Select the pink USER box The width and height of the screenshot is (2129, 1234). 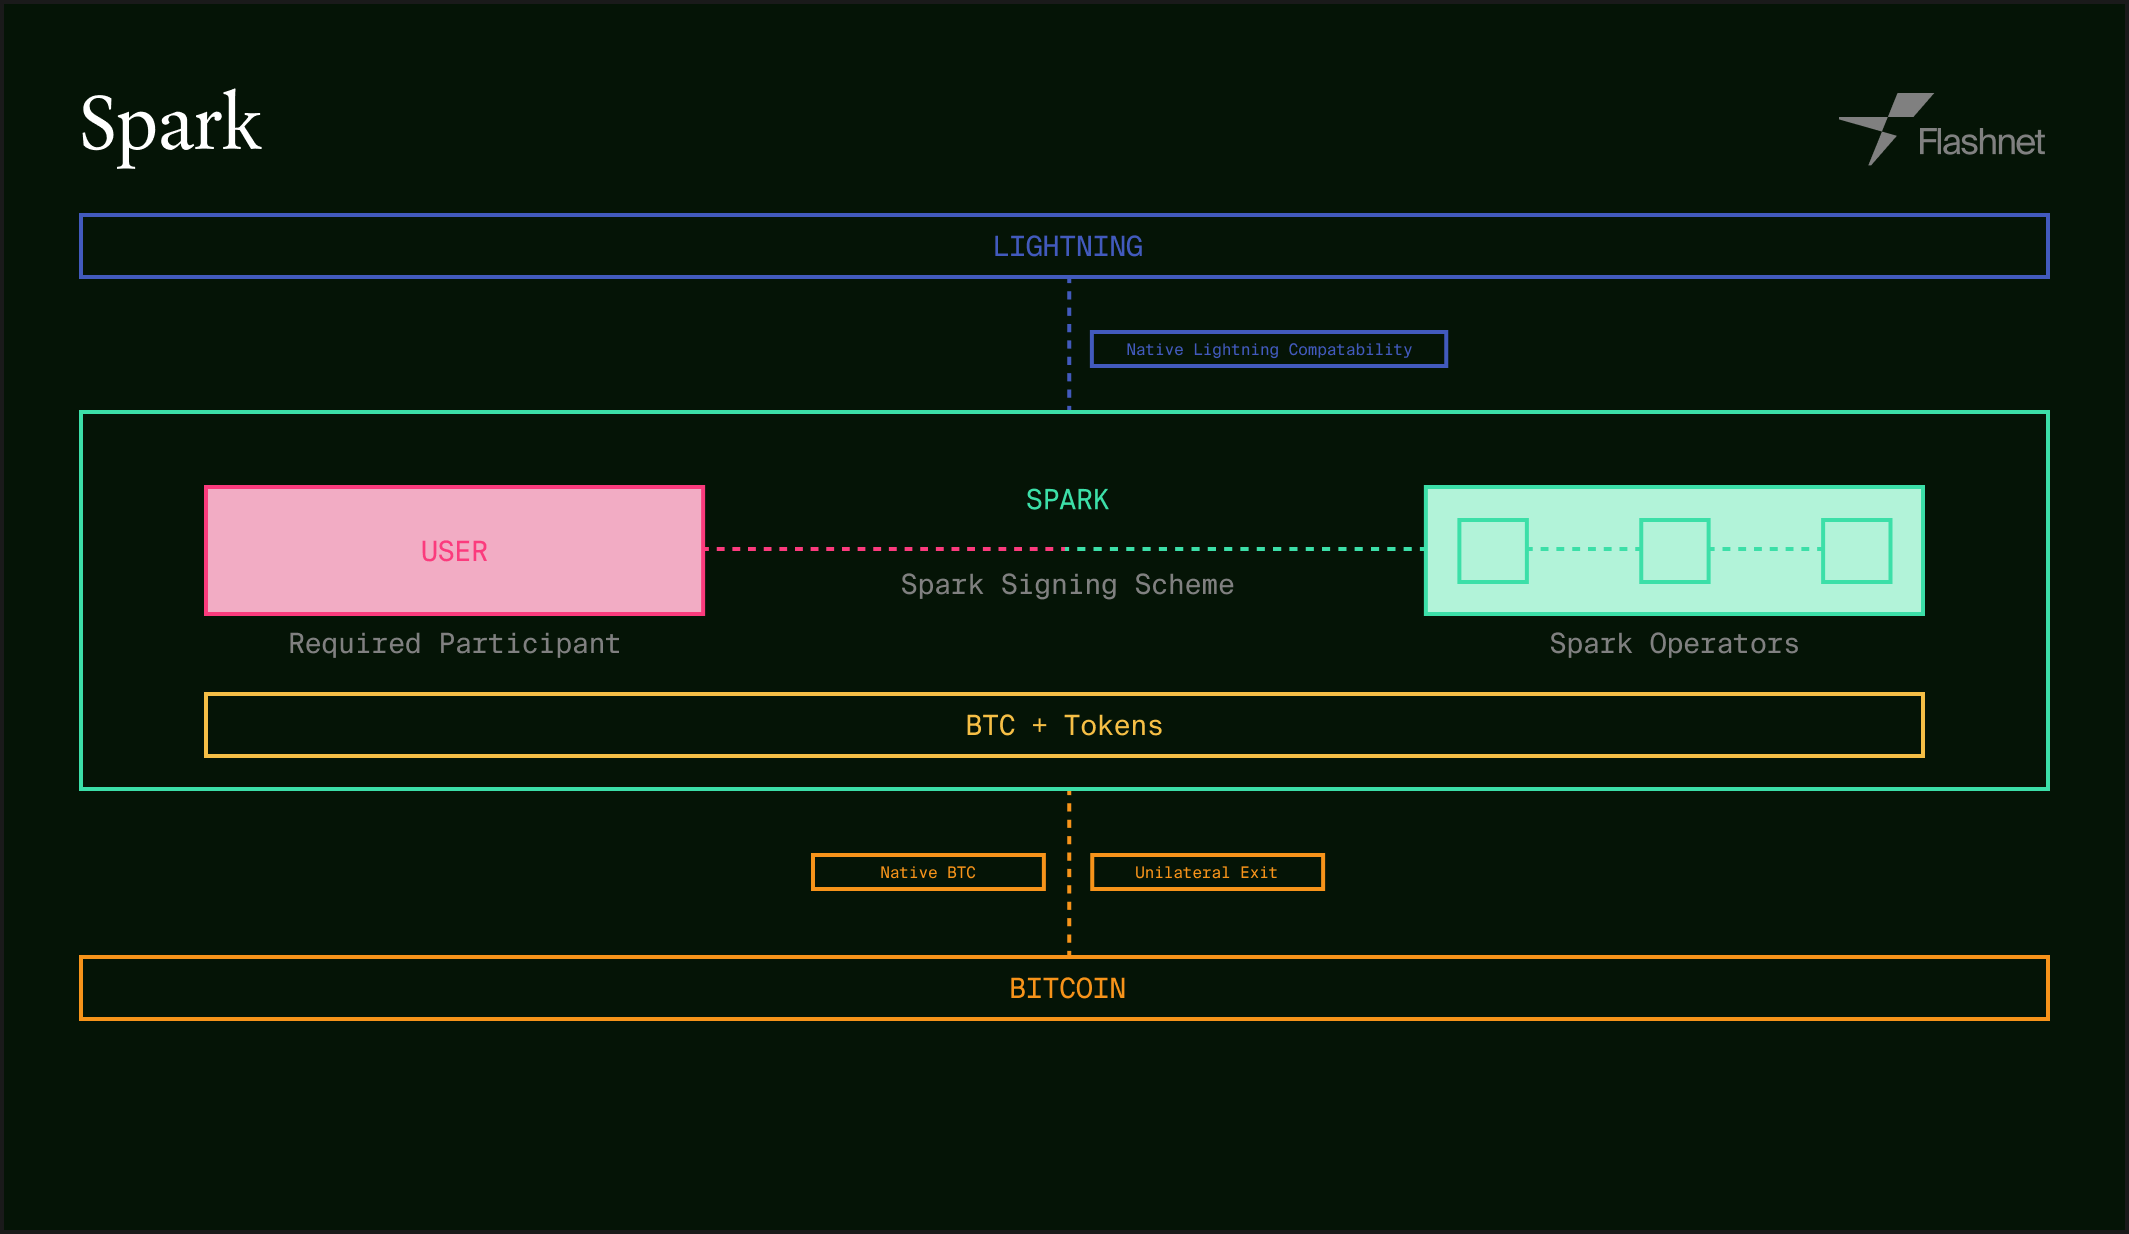tap(454, 550)
